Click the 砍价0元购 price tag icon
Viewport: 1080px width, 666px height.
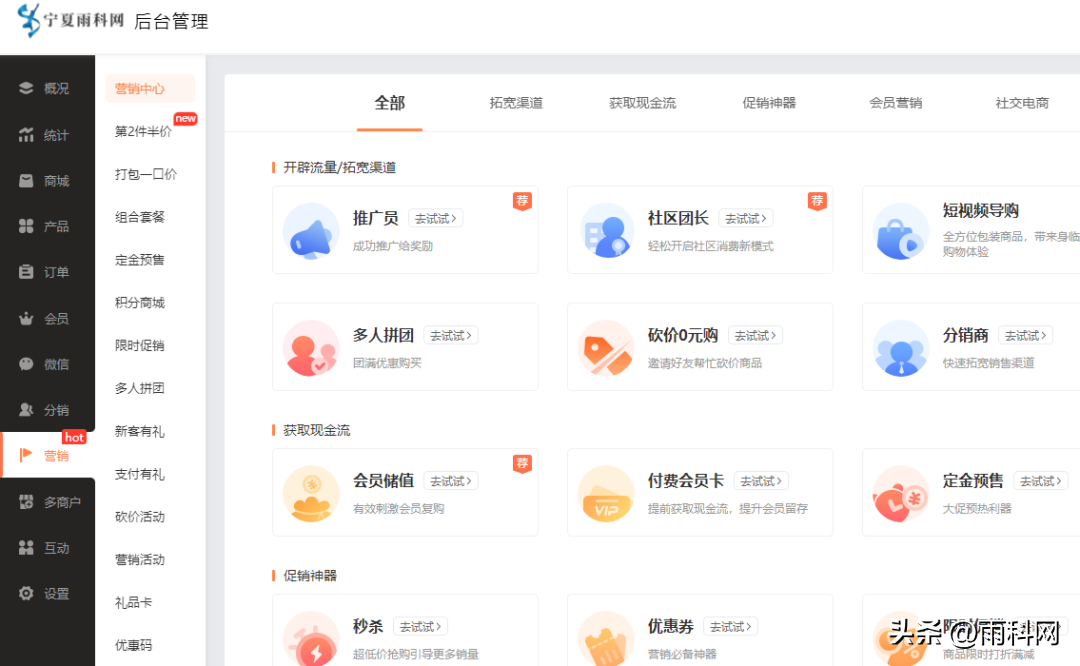[606, 348]
